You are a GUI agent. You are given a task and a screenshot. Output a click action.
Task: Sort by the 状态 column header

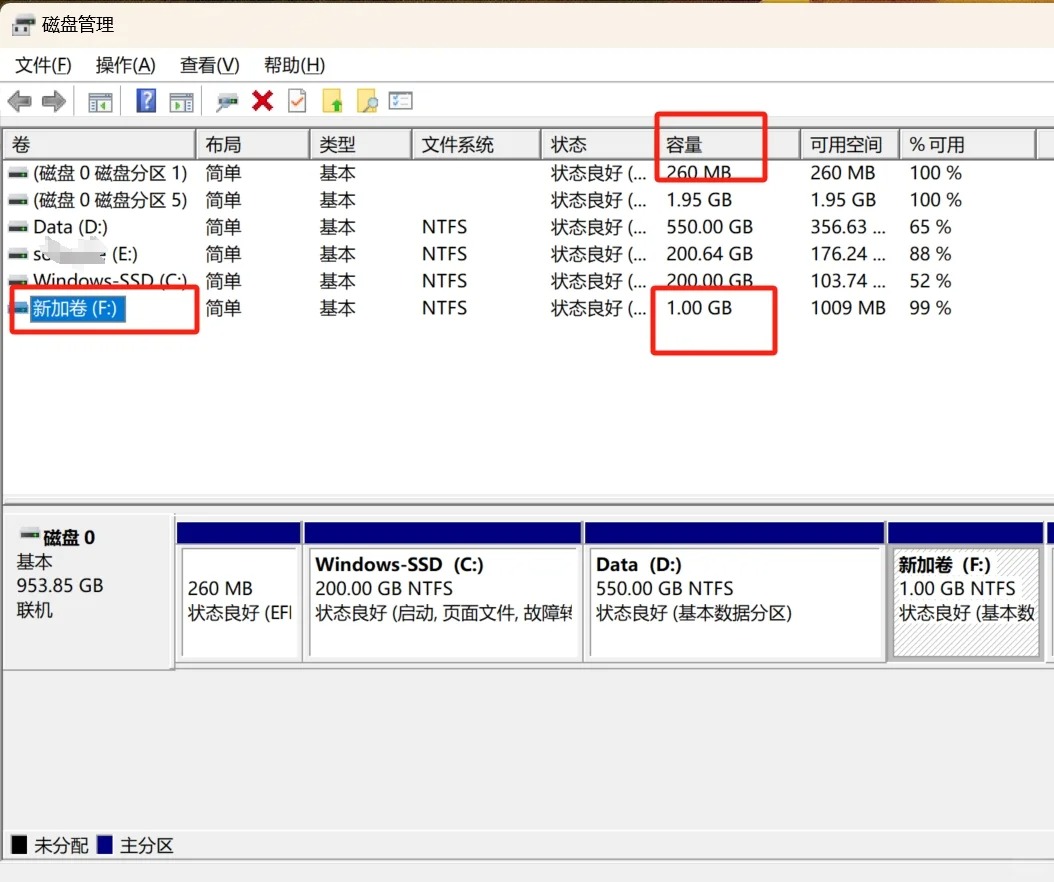tap(598, 145)
